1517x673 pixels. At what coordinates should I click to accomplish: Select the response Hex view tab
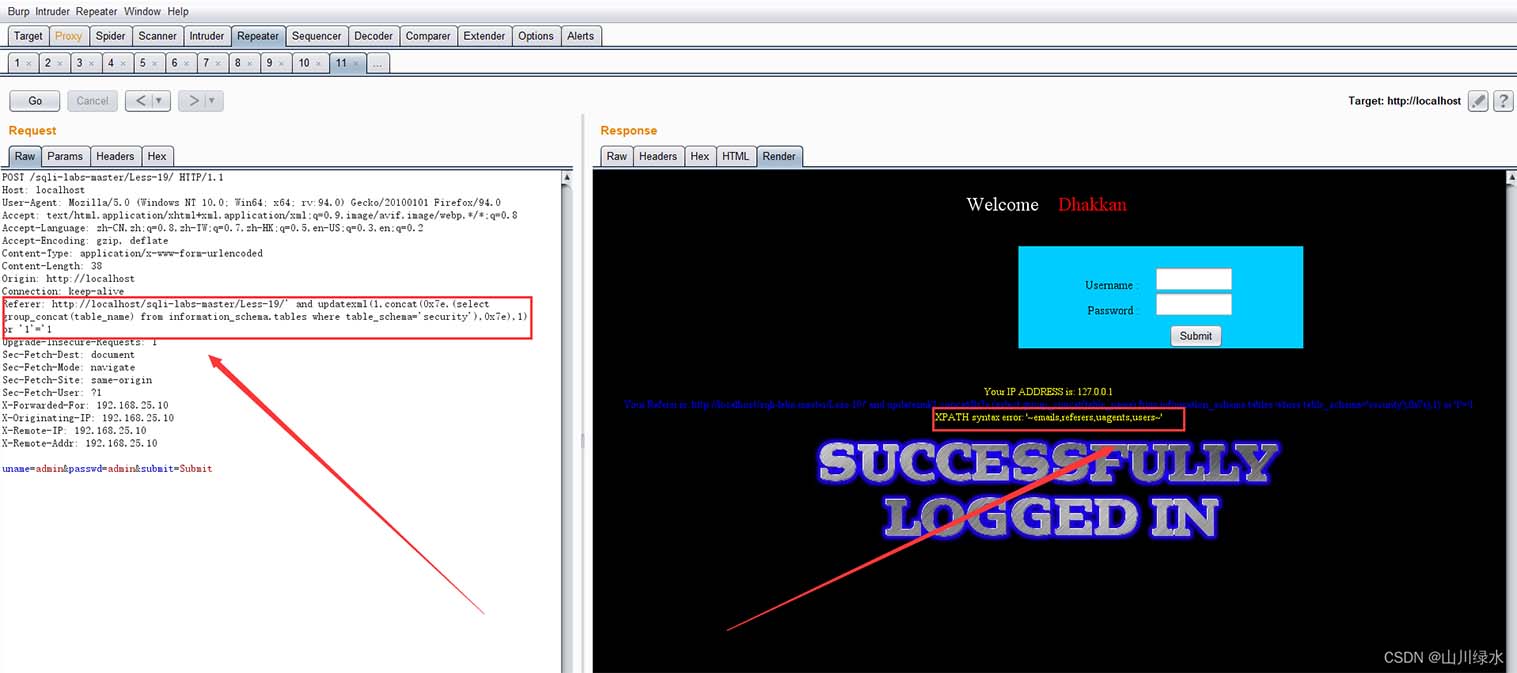(x=700, y=156)
